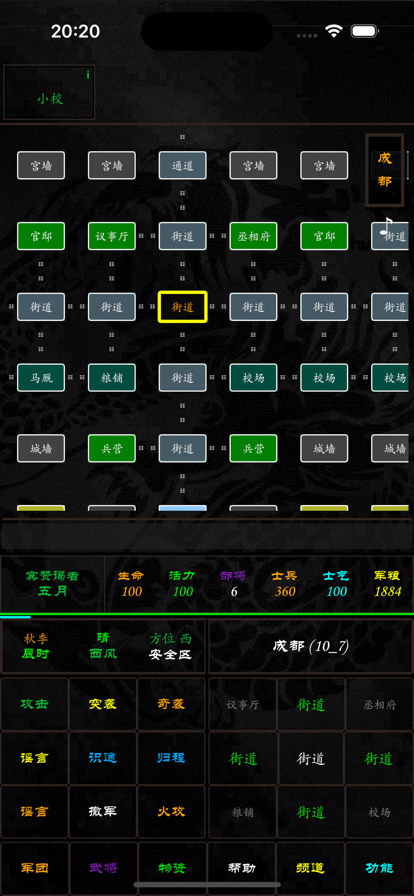Screen dimensions: 414x896
Task: Open the 物资 supplies menu
Action: [x=172, y=867]
